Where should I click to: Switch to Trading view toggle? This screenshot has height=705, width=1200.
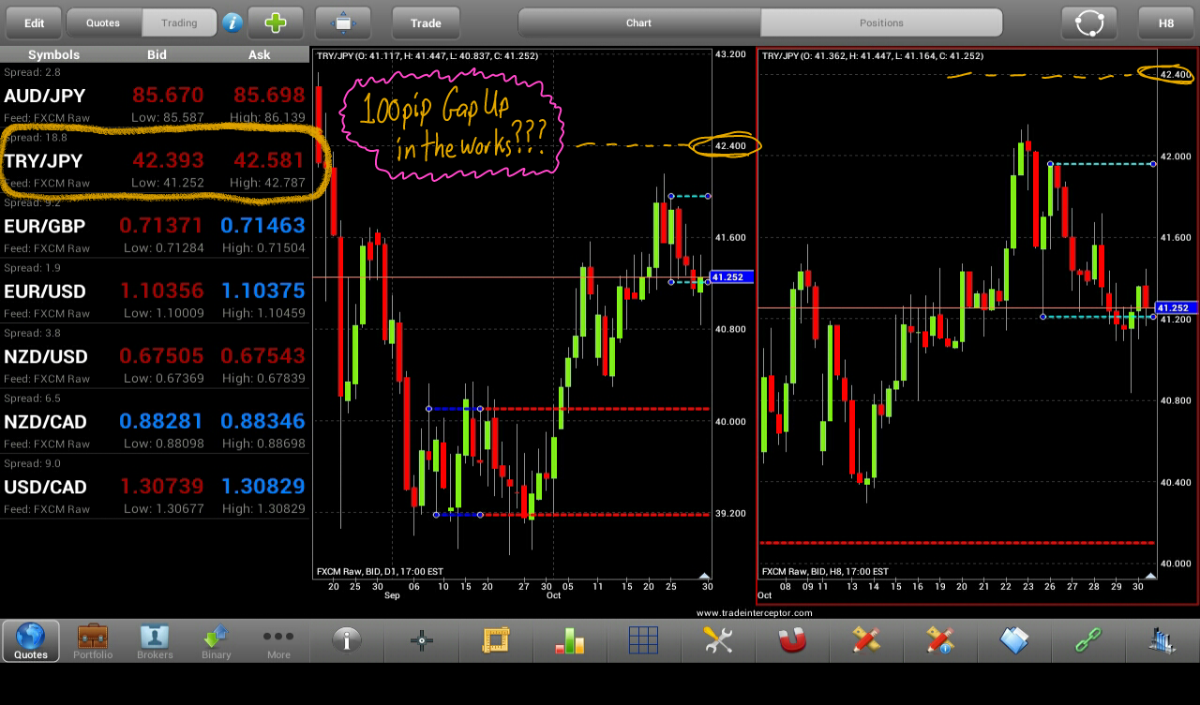179,22
